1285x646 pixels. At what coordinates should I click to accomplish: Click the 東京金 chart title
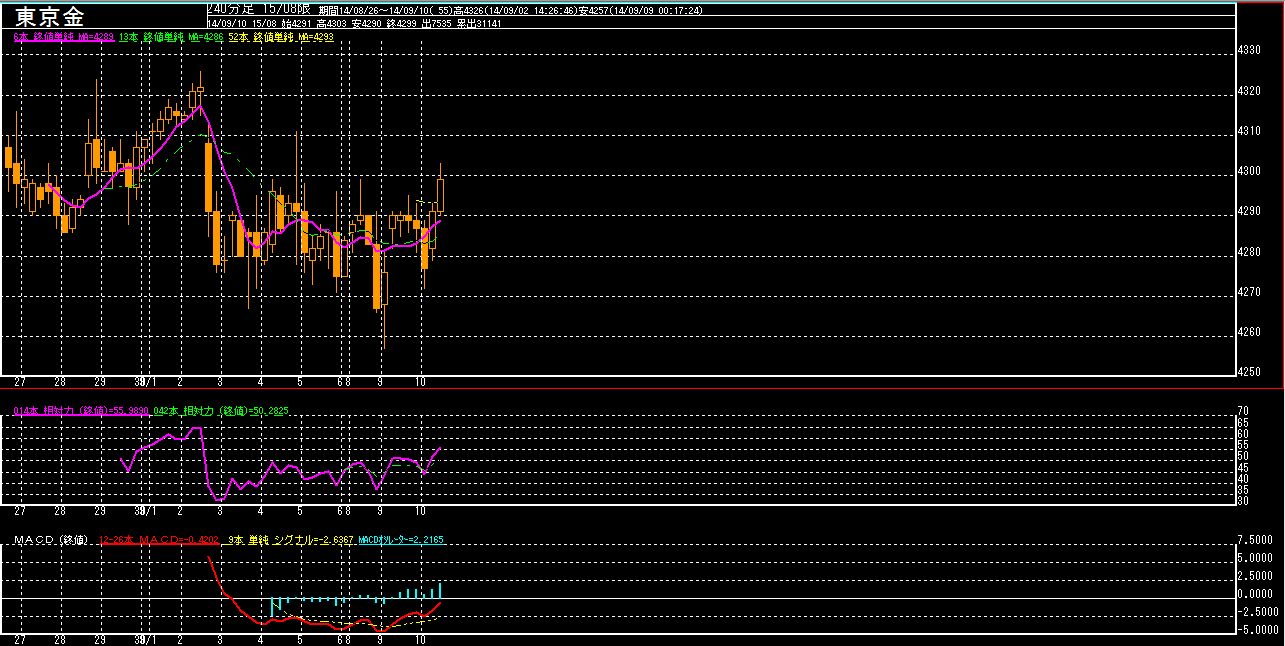(x=50, y=17)
